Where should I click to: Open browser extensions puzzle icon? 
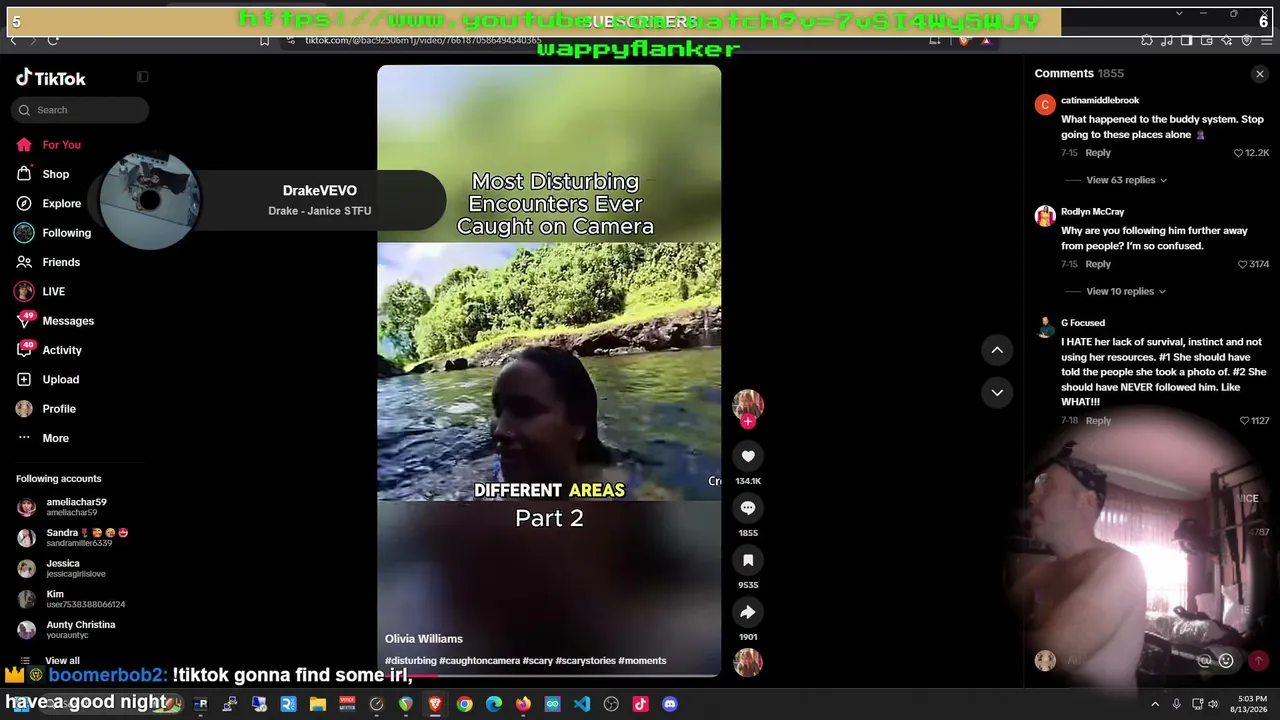1147,40
